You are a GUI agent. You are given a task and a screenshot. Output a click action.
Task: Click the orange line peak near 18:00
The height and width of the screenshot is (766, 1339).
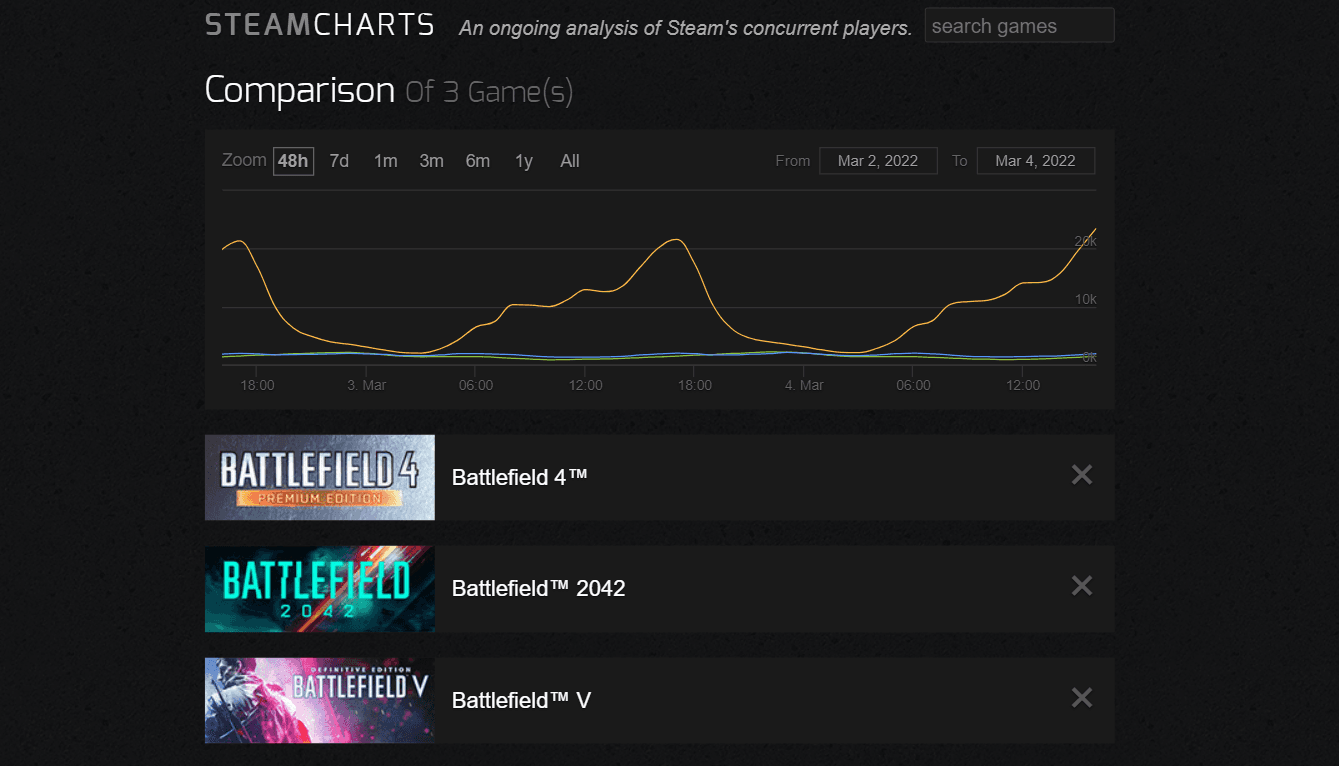[677, 240]
